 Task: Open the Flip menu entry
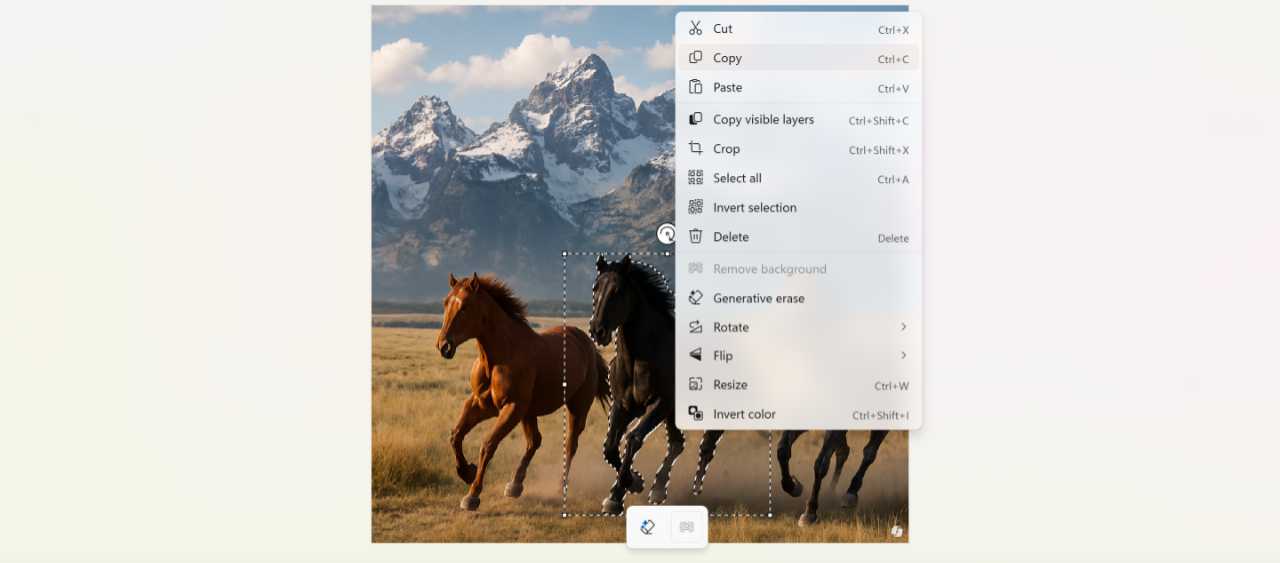[x=798, y=355]
